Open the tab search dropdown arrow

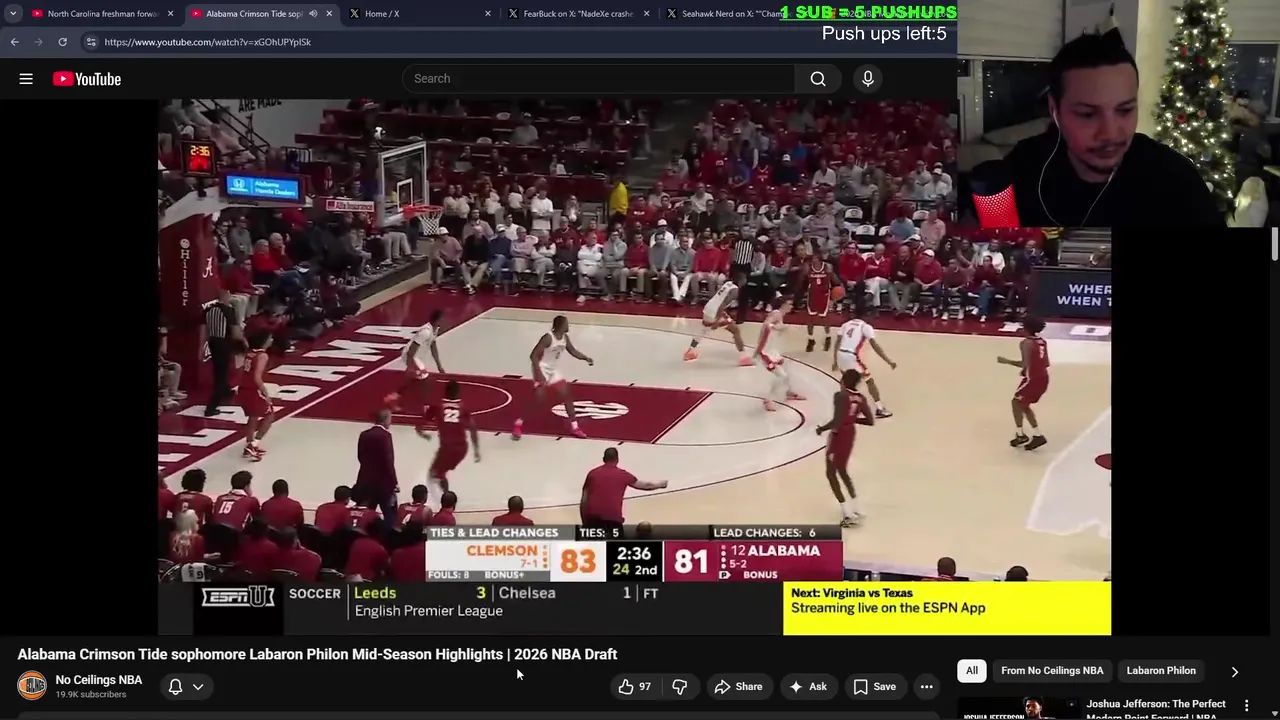pyautogui.click(x=12, y=14)
